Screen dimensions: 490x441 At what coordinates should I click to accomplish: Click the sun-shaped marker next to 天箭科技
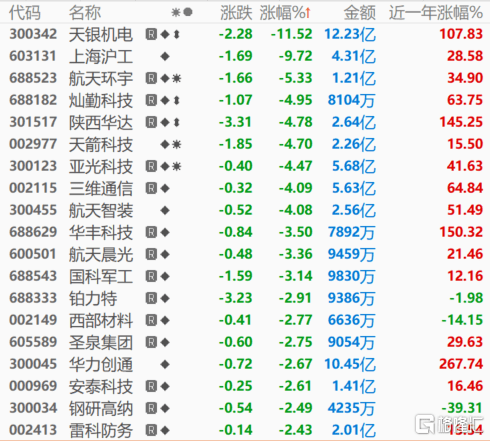click(176, 144)
